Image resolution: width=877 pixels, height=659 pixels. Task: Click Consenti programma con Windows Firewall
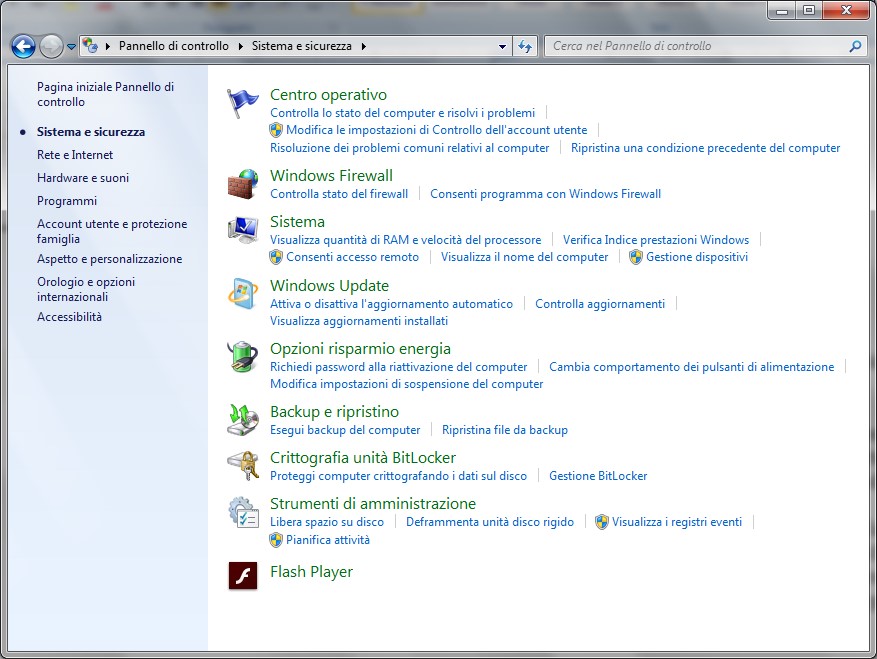coord(545,194)
